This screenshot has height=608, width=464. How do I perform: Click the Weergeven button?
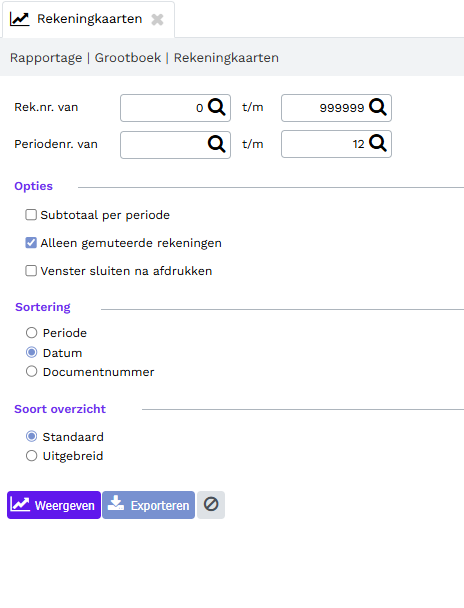(54, 505)
